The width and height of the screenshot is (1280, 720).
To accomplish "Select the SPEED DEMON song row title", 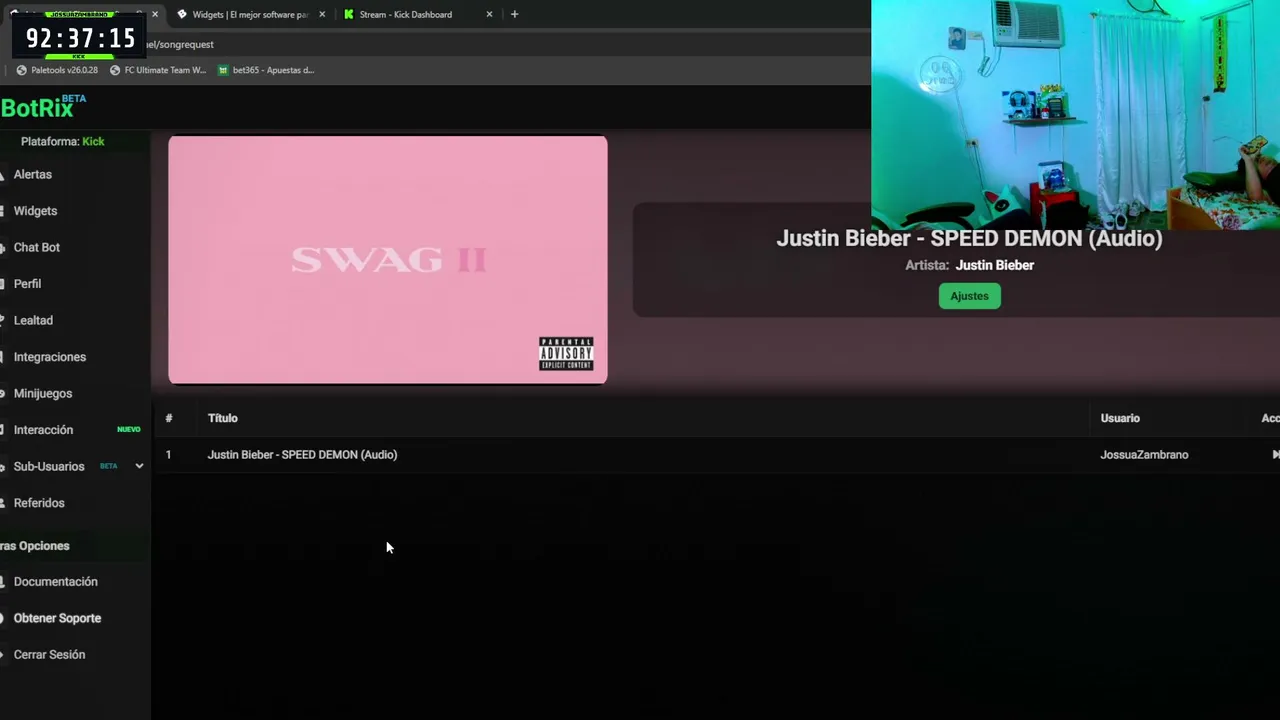I will [302, 455].
